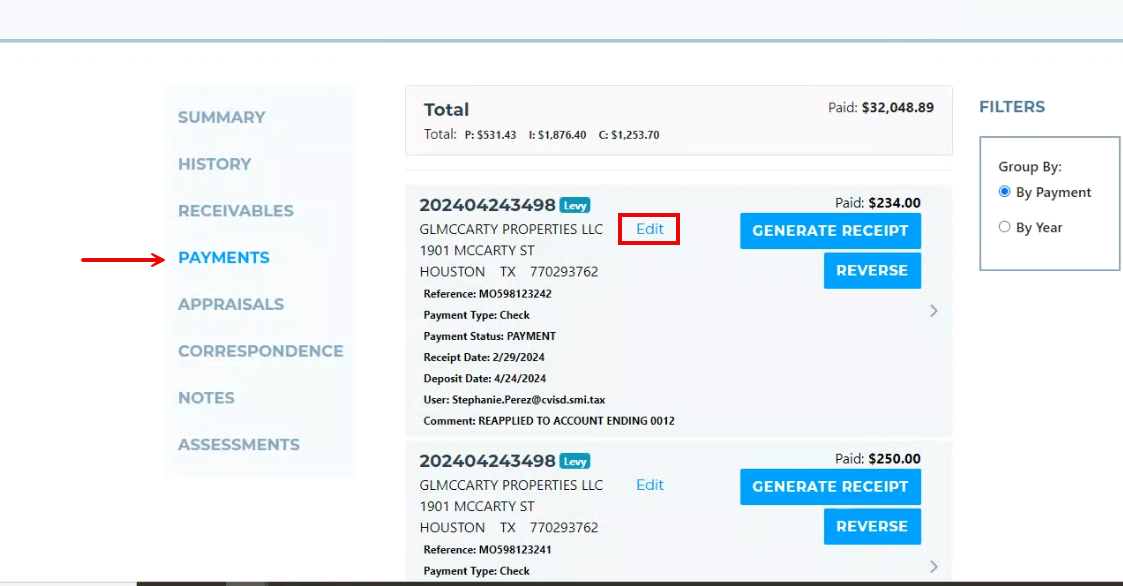Click Edit link on the $234.00 payment

(x=650, y=229)
